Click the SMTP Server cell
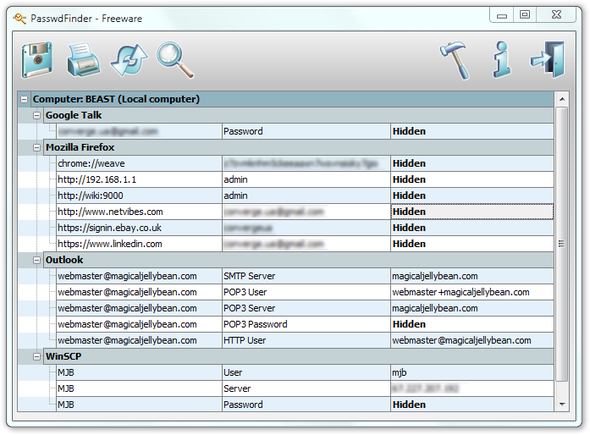 (x=306, y=276)
